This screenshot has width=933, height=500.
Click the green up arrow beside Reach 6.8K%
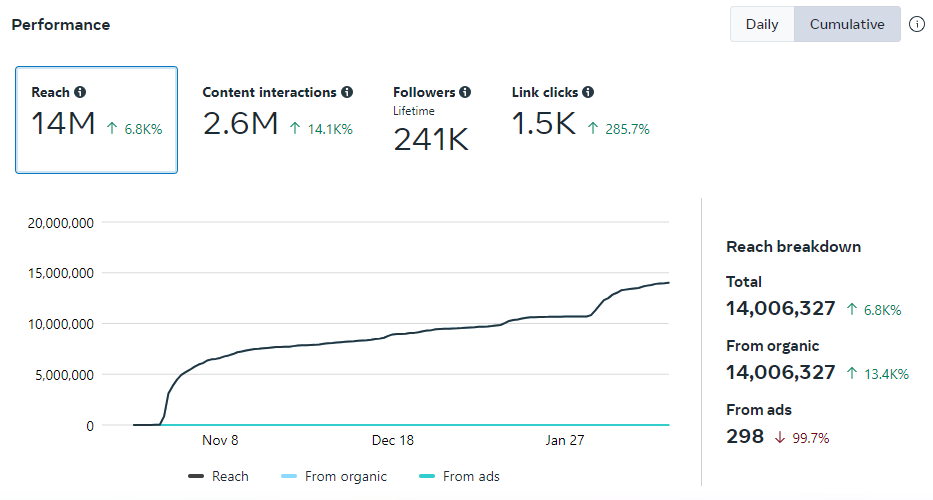click(x=113, y=129)
